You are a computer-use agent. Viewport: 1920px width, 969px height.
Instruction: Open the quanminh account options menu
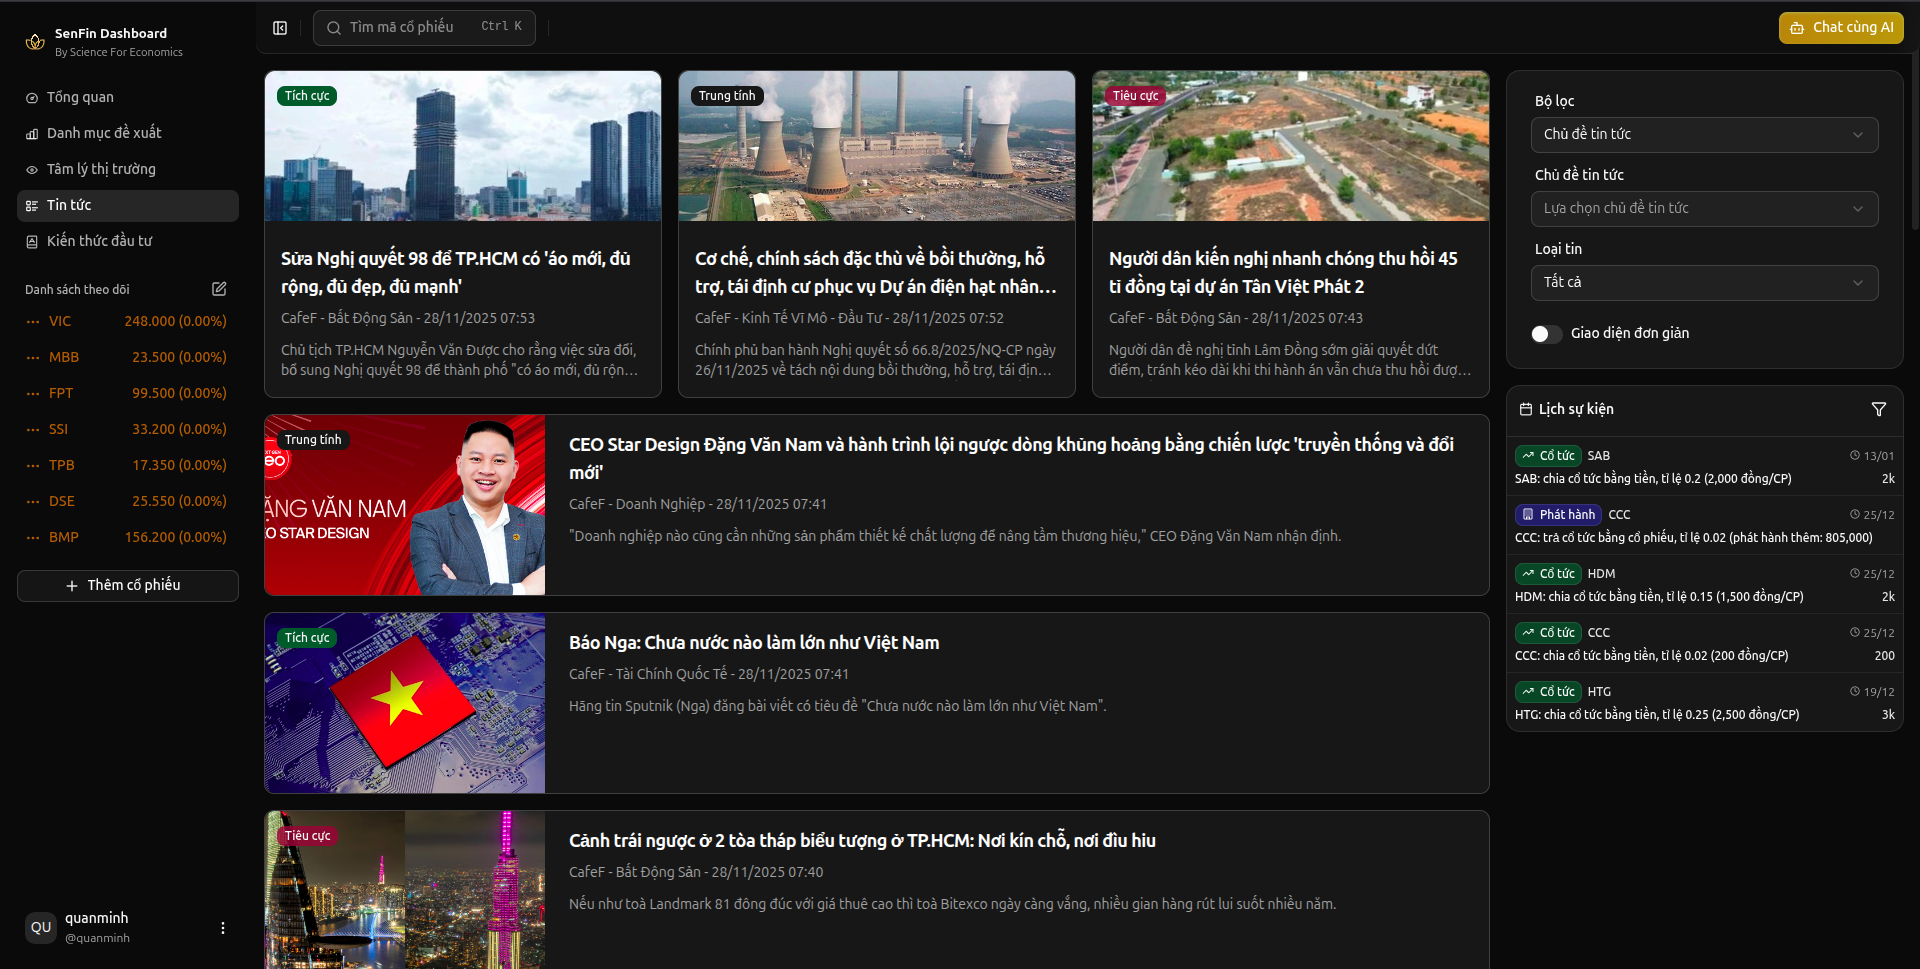[222, 927]
